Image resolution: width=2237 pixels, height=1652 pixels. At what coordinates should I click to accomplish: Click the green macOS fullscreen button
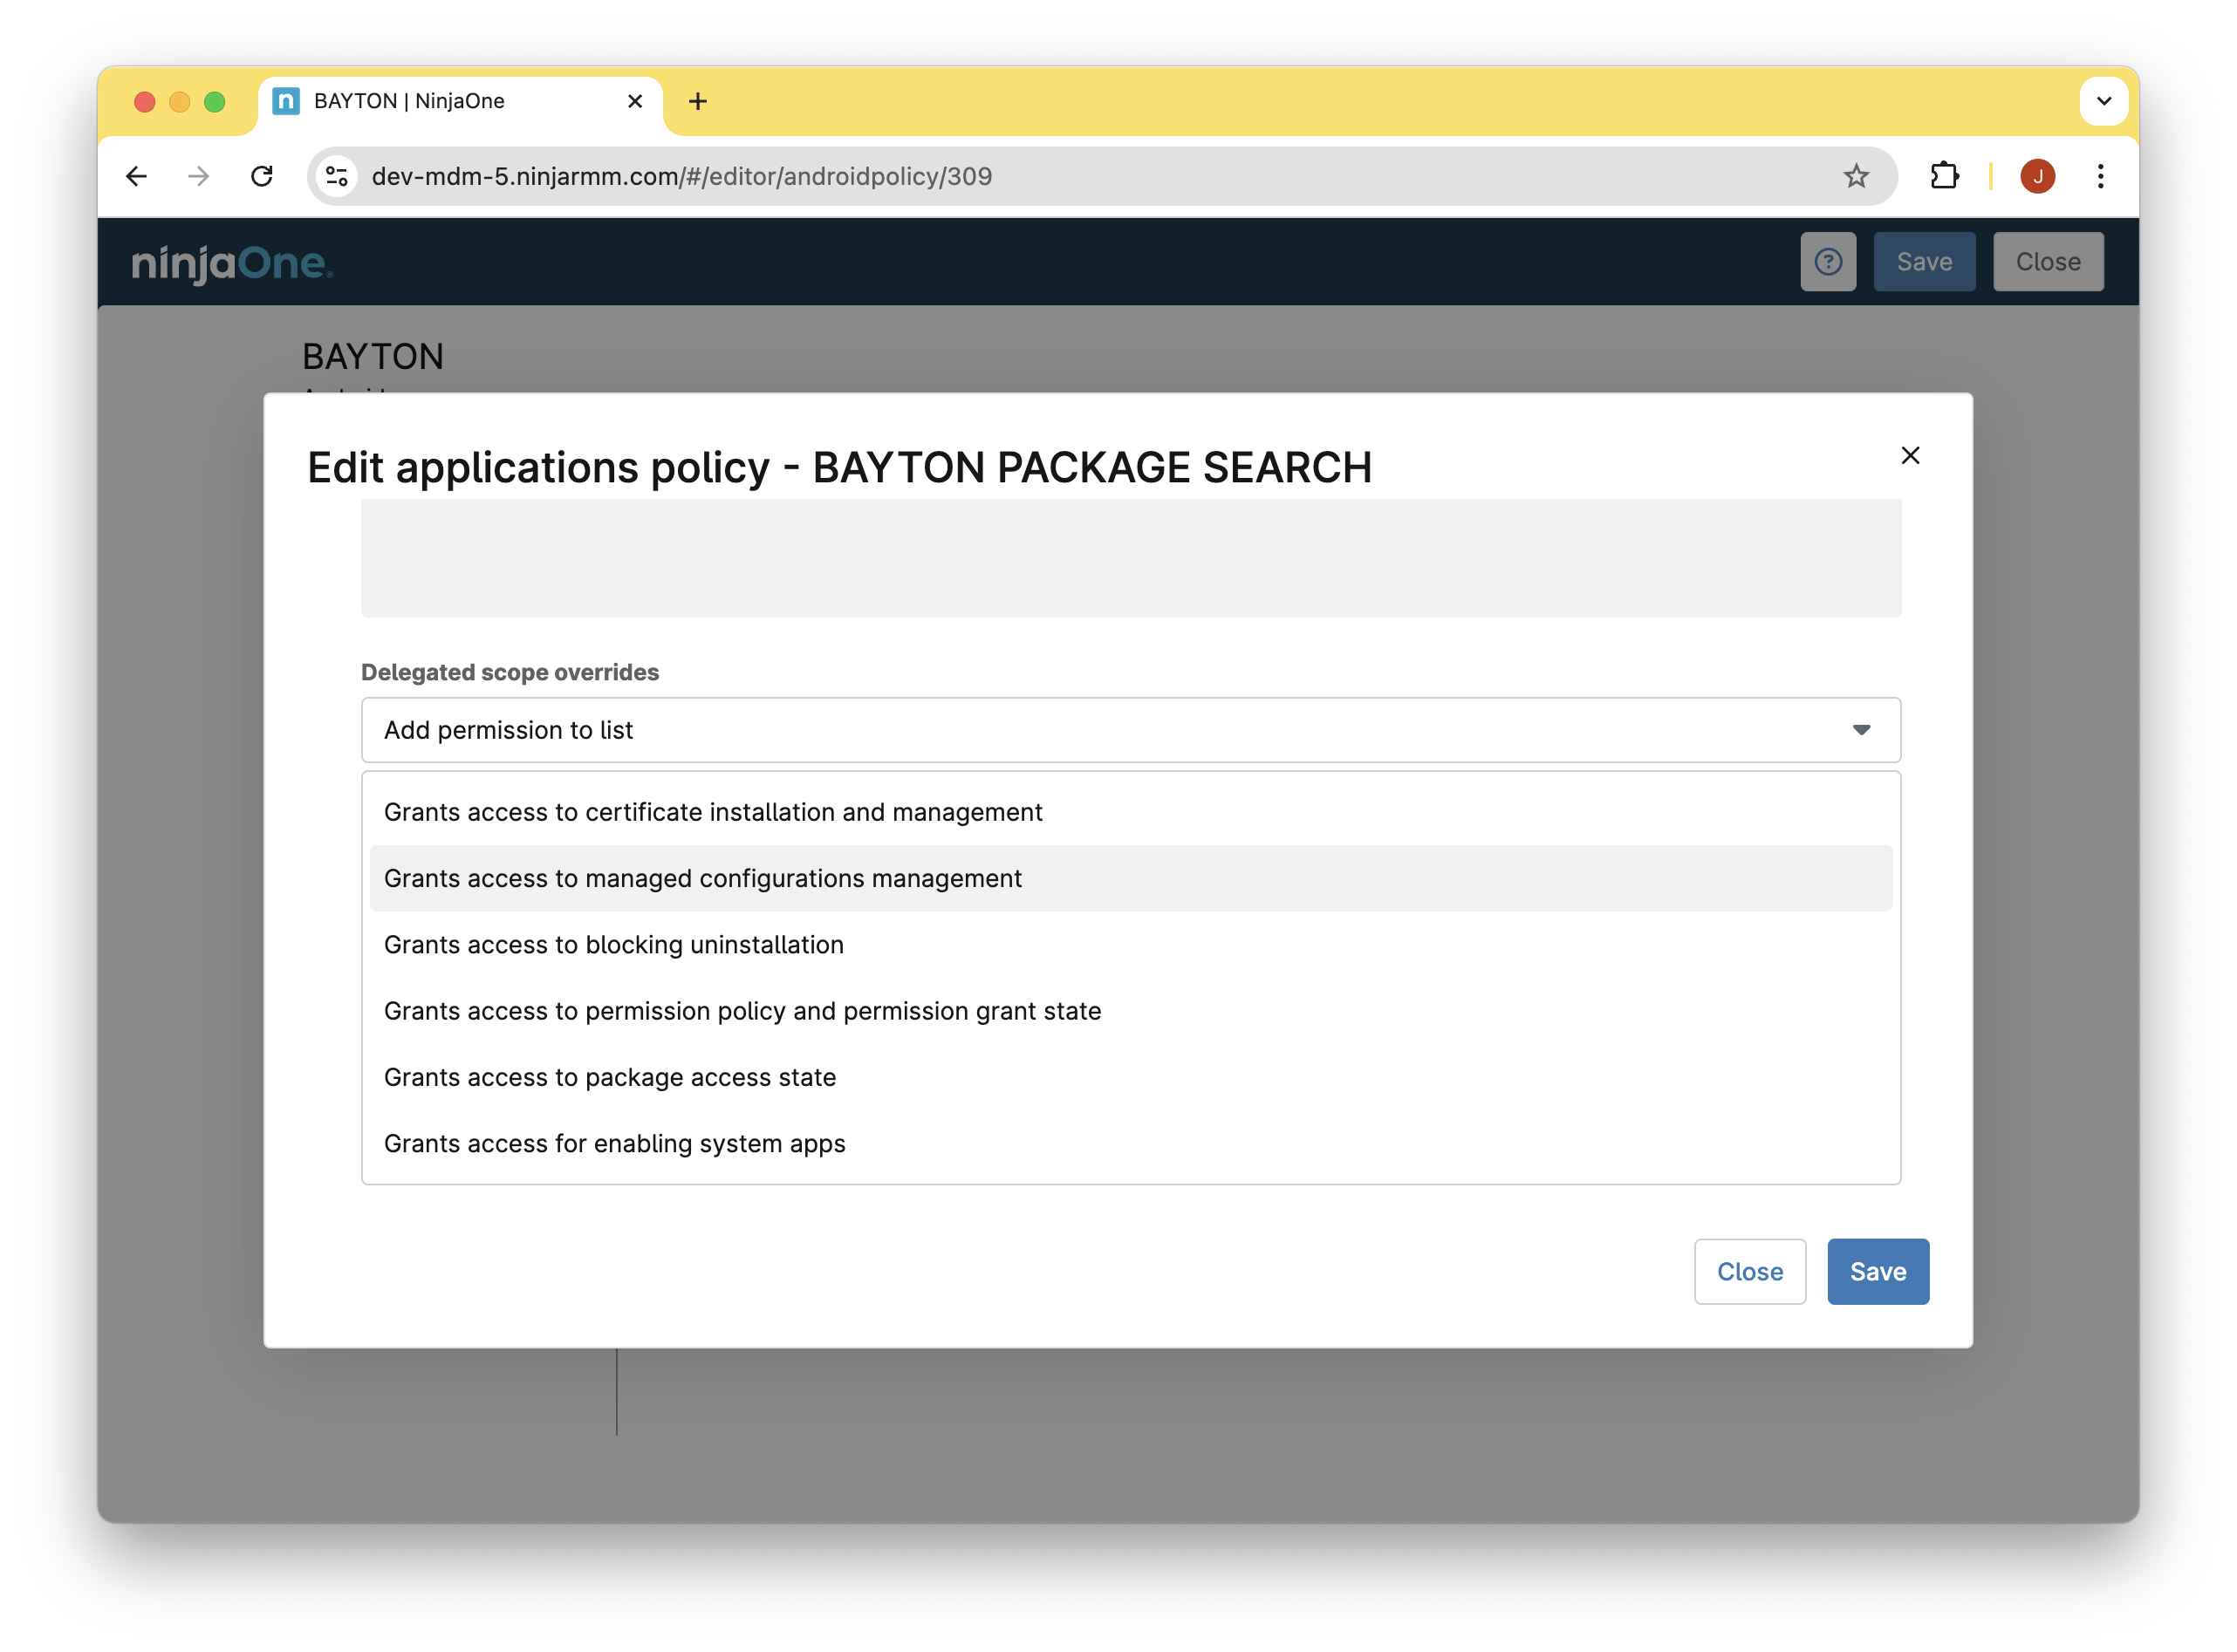coord(215,102)
